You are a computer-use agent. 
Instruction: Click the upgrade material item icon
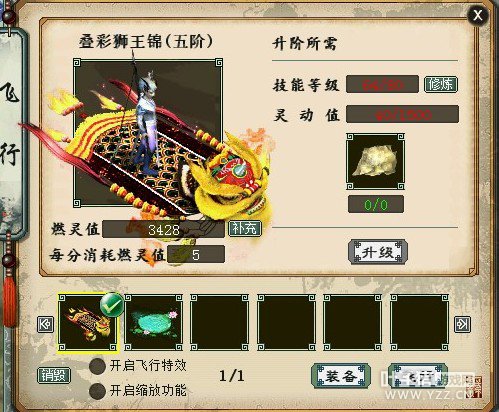(x=375, y=161)
